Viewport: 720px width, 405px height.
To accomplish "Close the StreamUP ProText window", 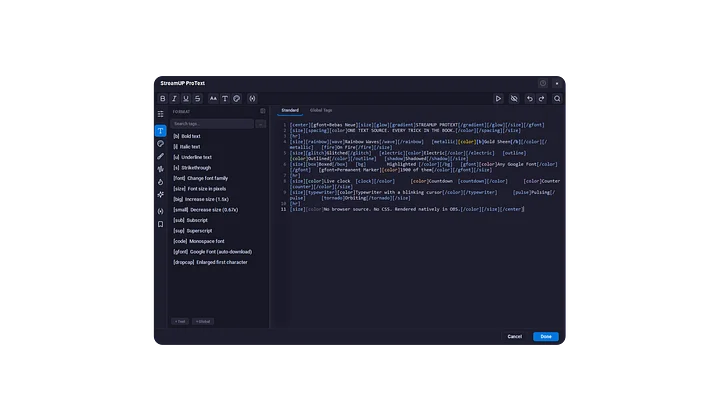I will (557, 84).
